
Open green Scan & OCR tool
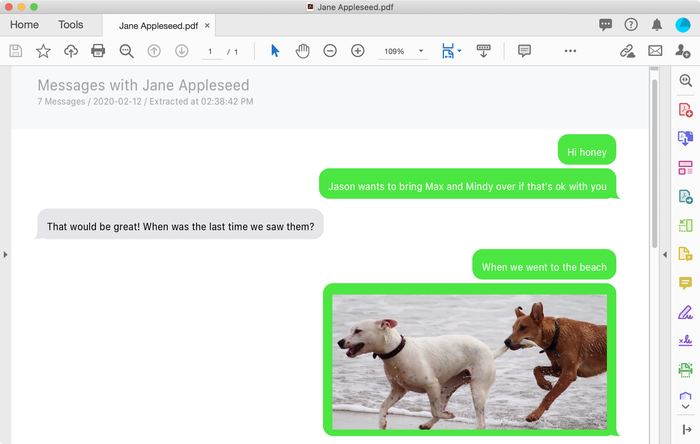pyautogui.click(x=685, y=369)
